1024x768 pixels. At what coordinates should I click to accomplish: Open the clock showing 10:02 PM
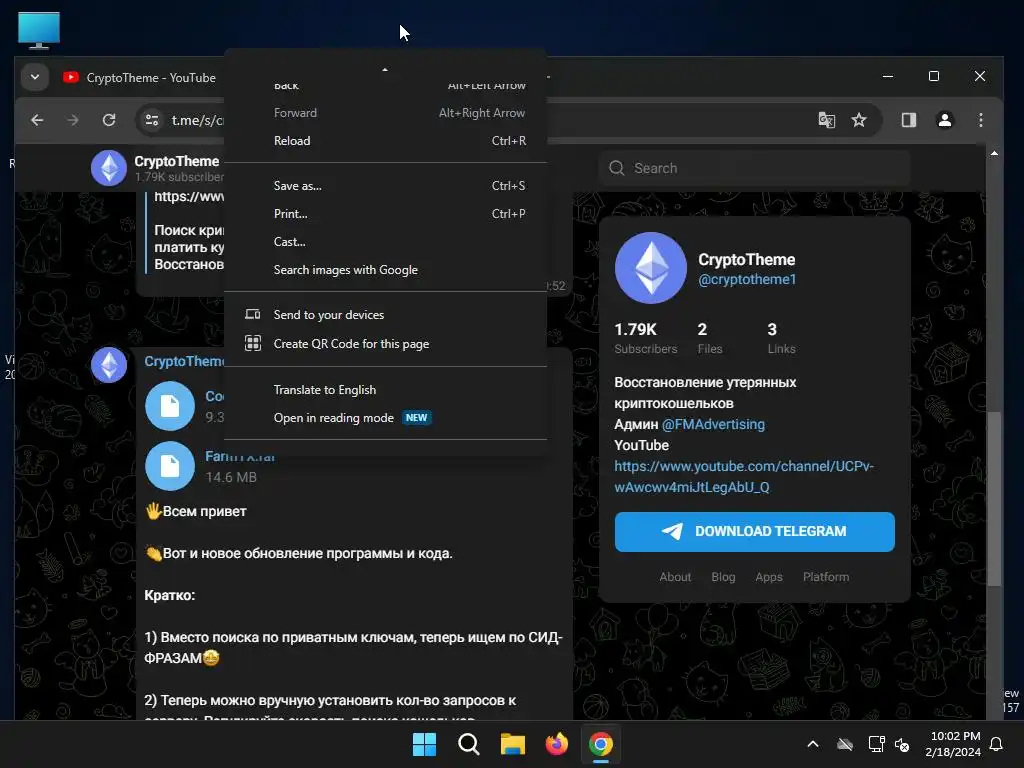pyautogui.click(x=953, y=744)
